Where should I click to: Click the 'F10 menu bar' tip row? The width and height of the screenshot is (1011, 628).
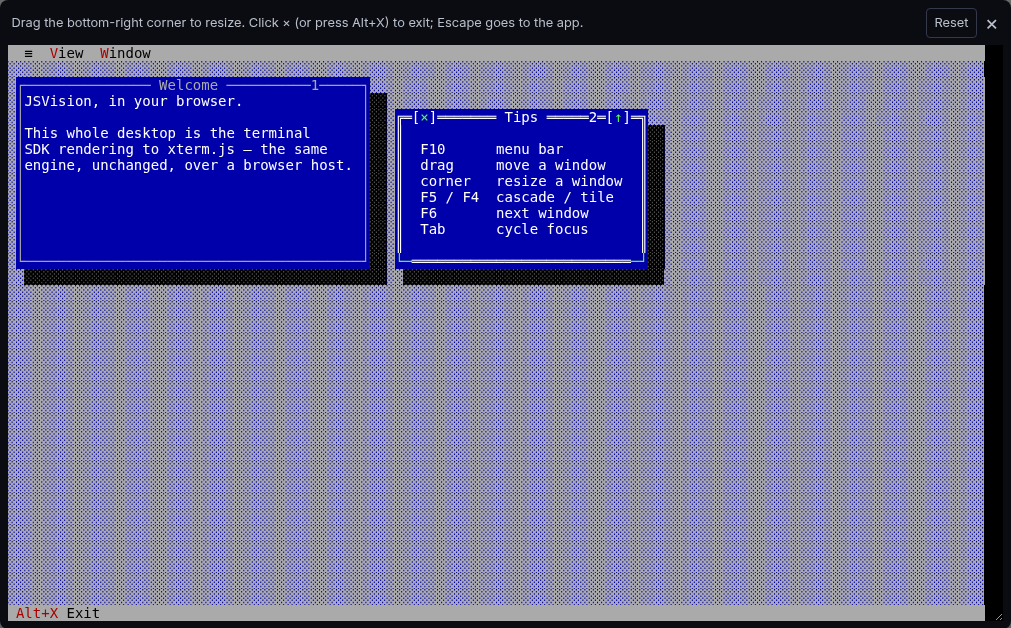(492, 150)
